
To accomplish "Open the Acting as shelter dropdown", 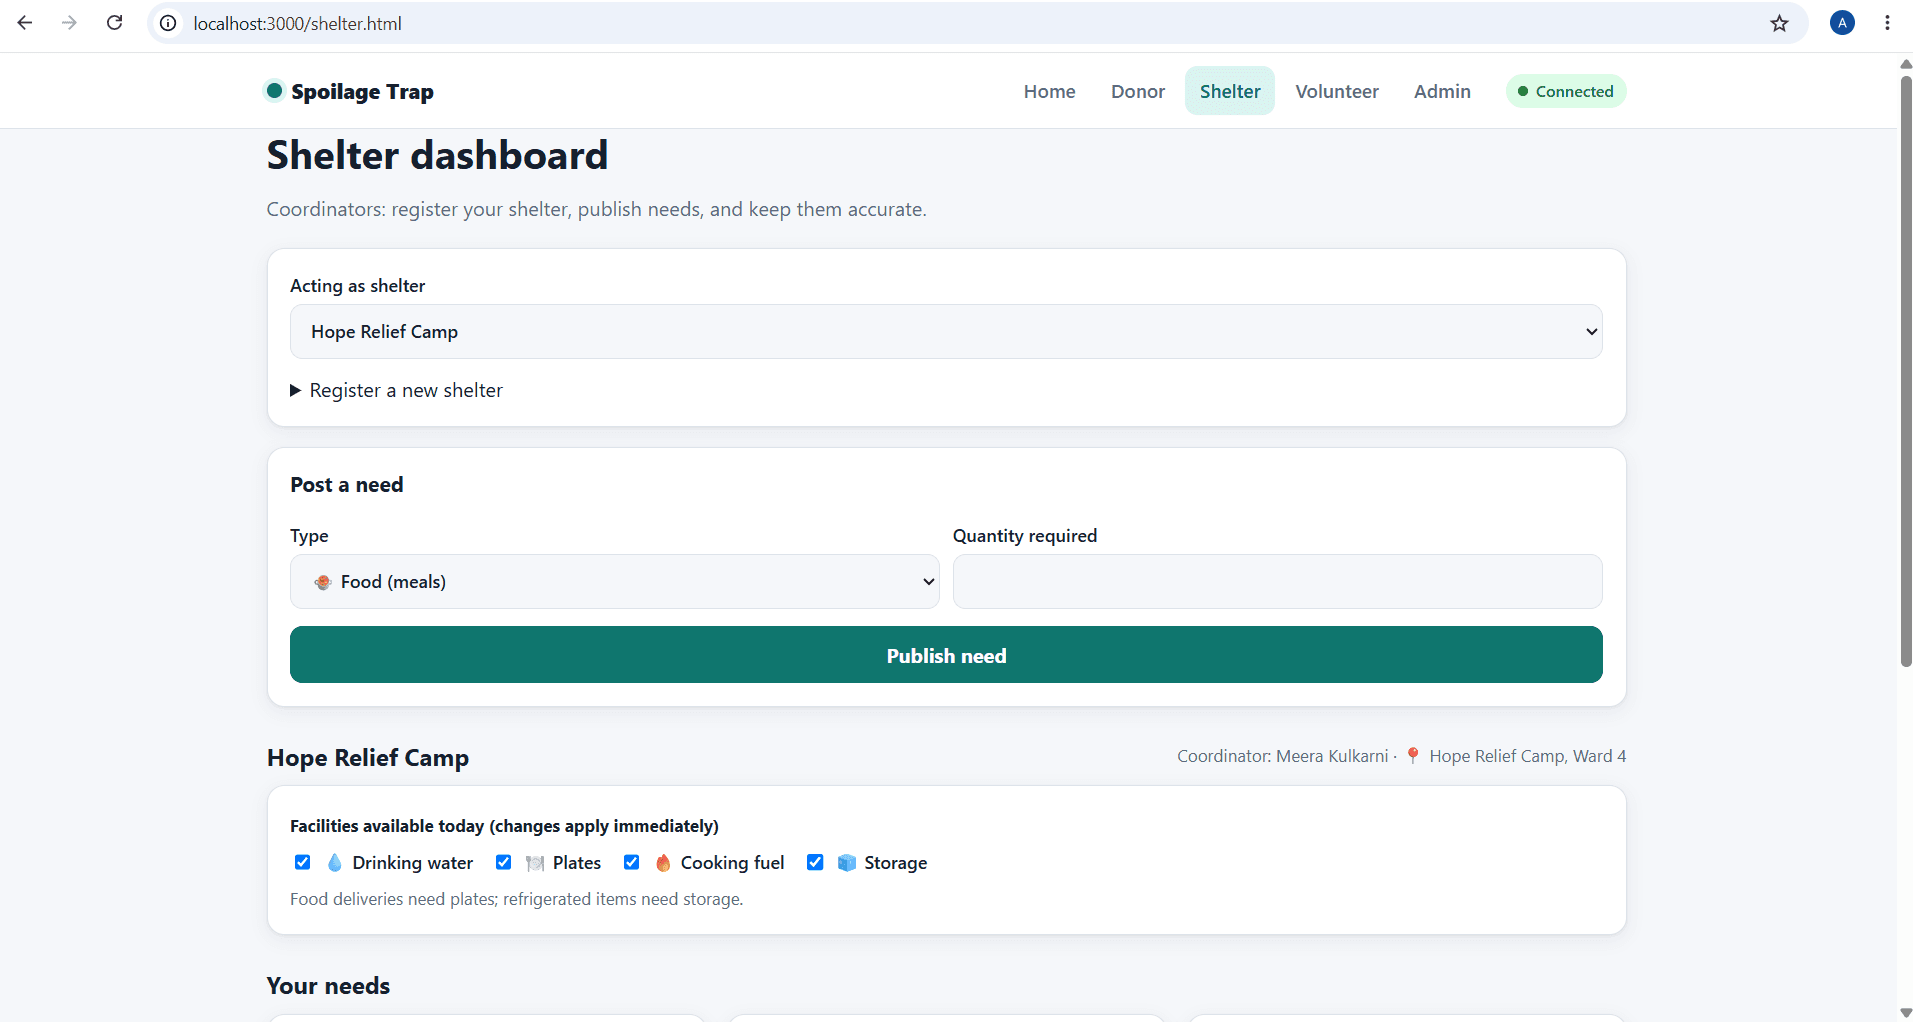I will coord(946,331).
